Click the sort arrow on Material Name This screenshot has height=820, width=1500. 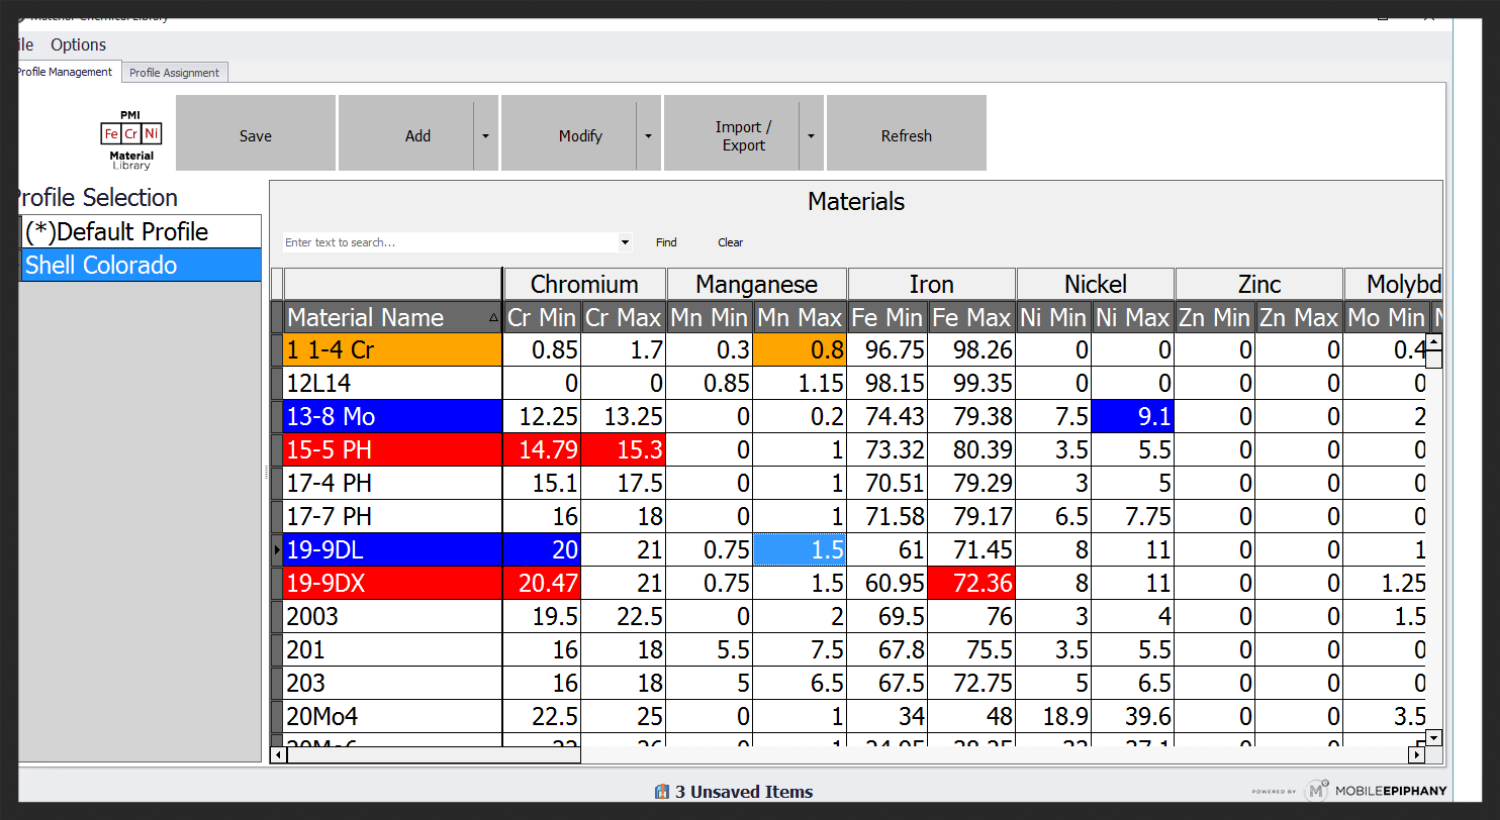pos(493,318)
